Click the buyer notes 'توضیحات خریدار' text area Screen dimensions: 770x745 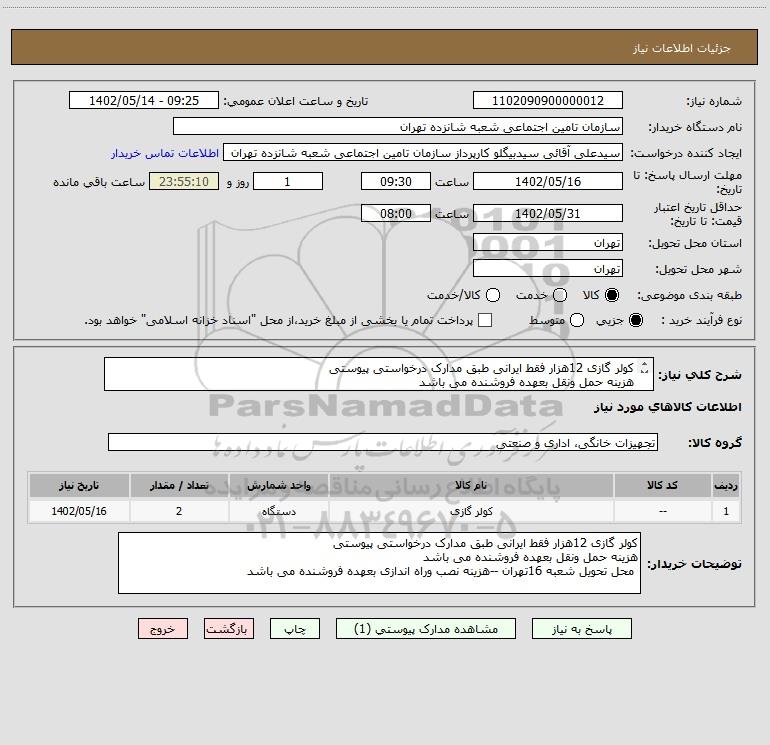pyautogui.click(x=379, y=563)
